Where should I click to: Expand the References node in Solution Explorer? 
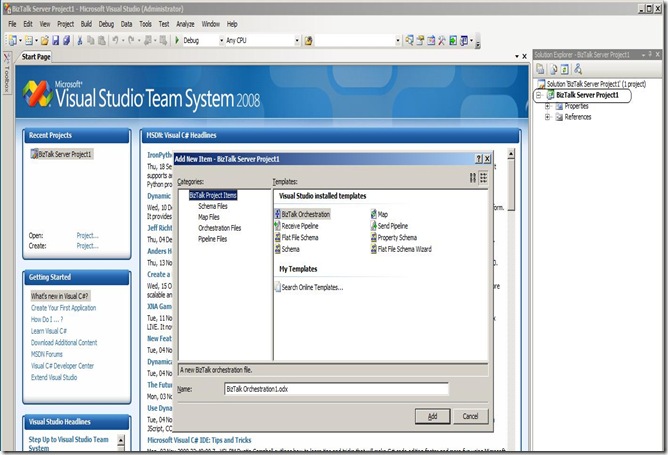pos(548,117)
